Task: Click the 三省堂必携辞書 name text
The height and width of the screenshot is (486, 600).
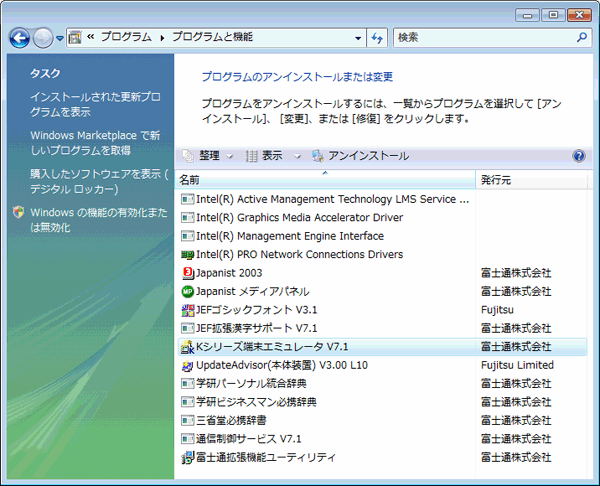Action: pos(231,421)
